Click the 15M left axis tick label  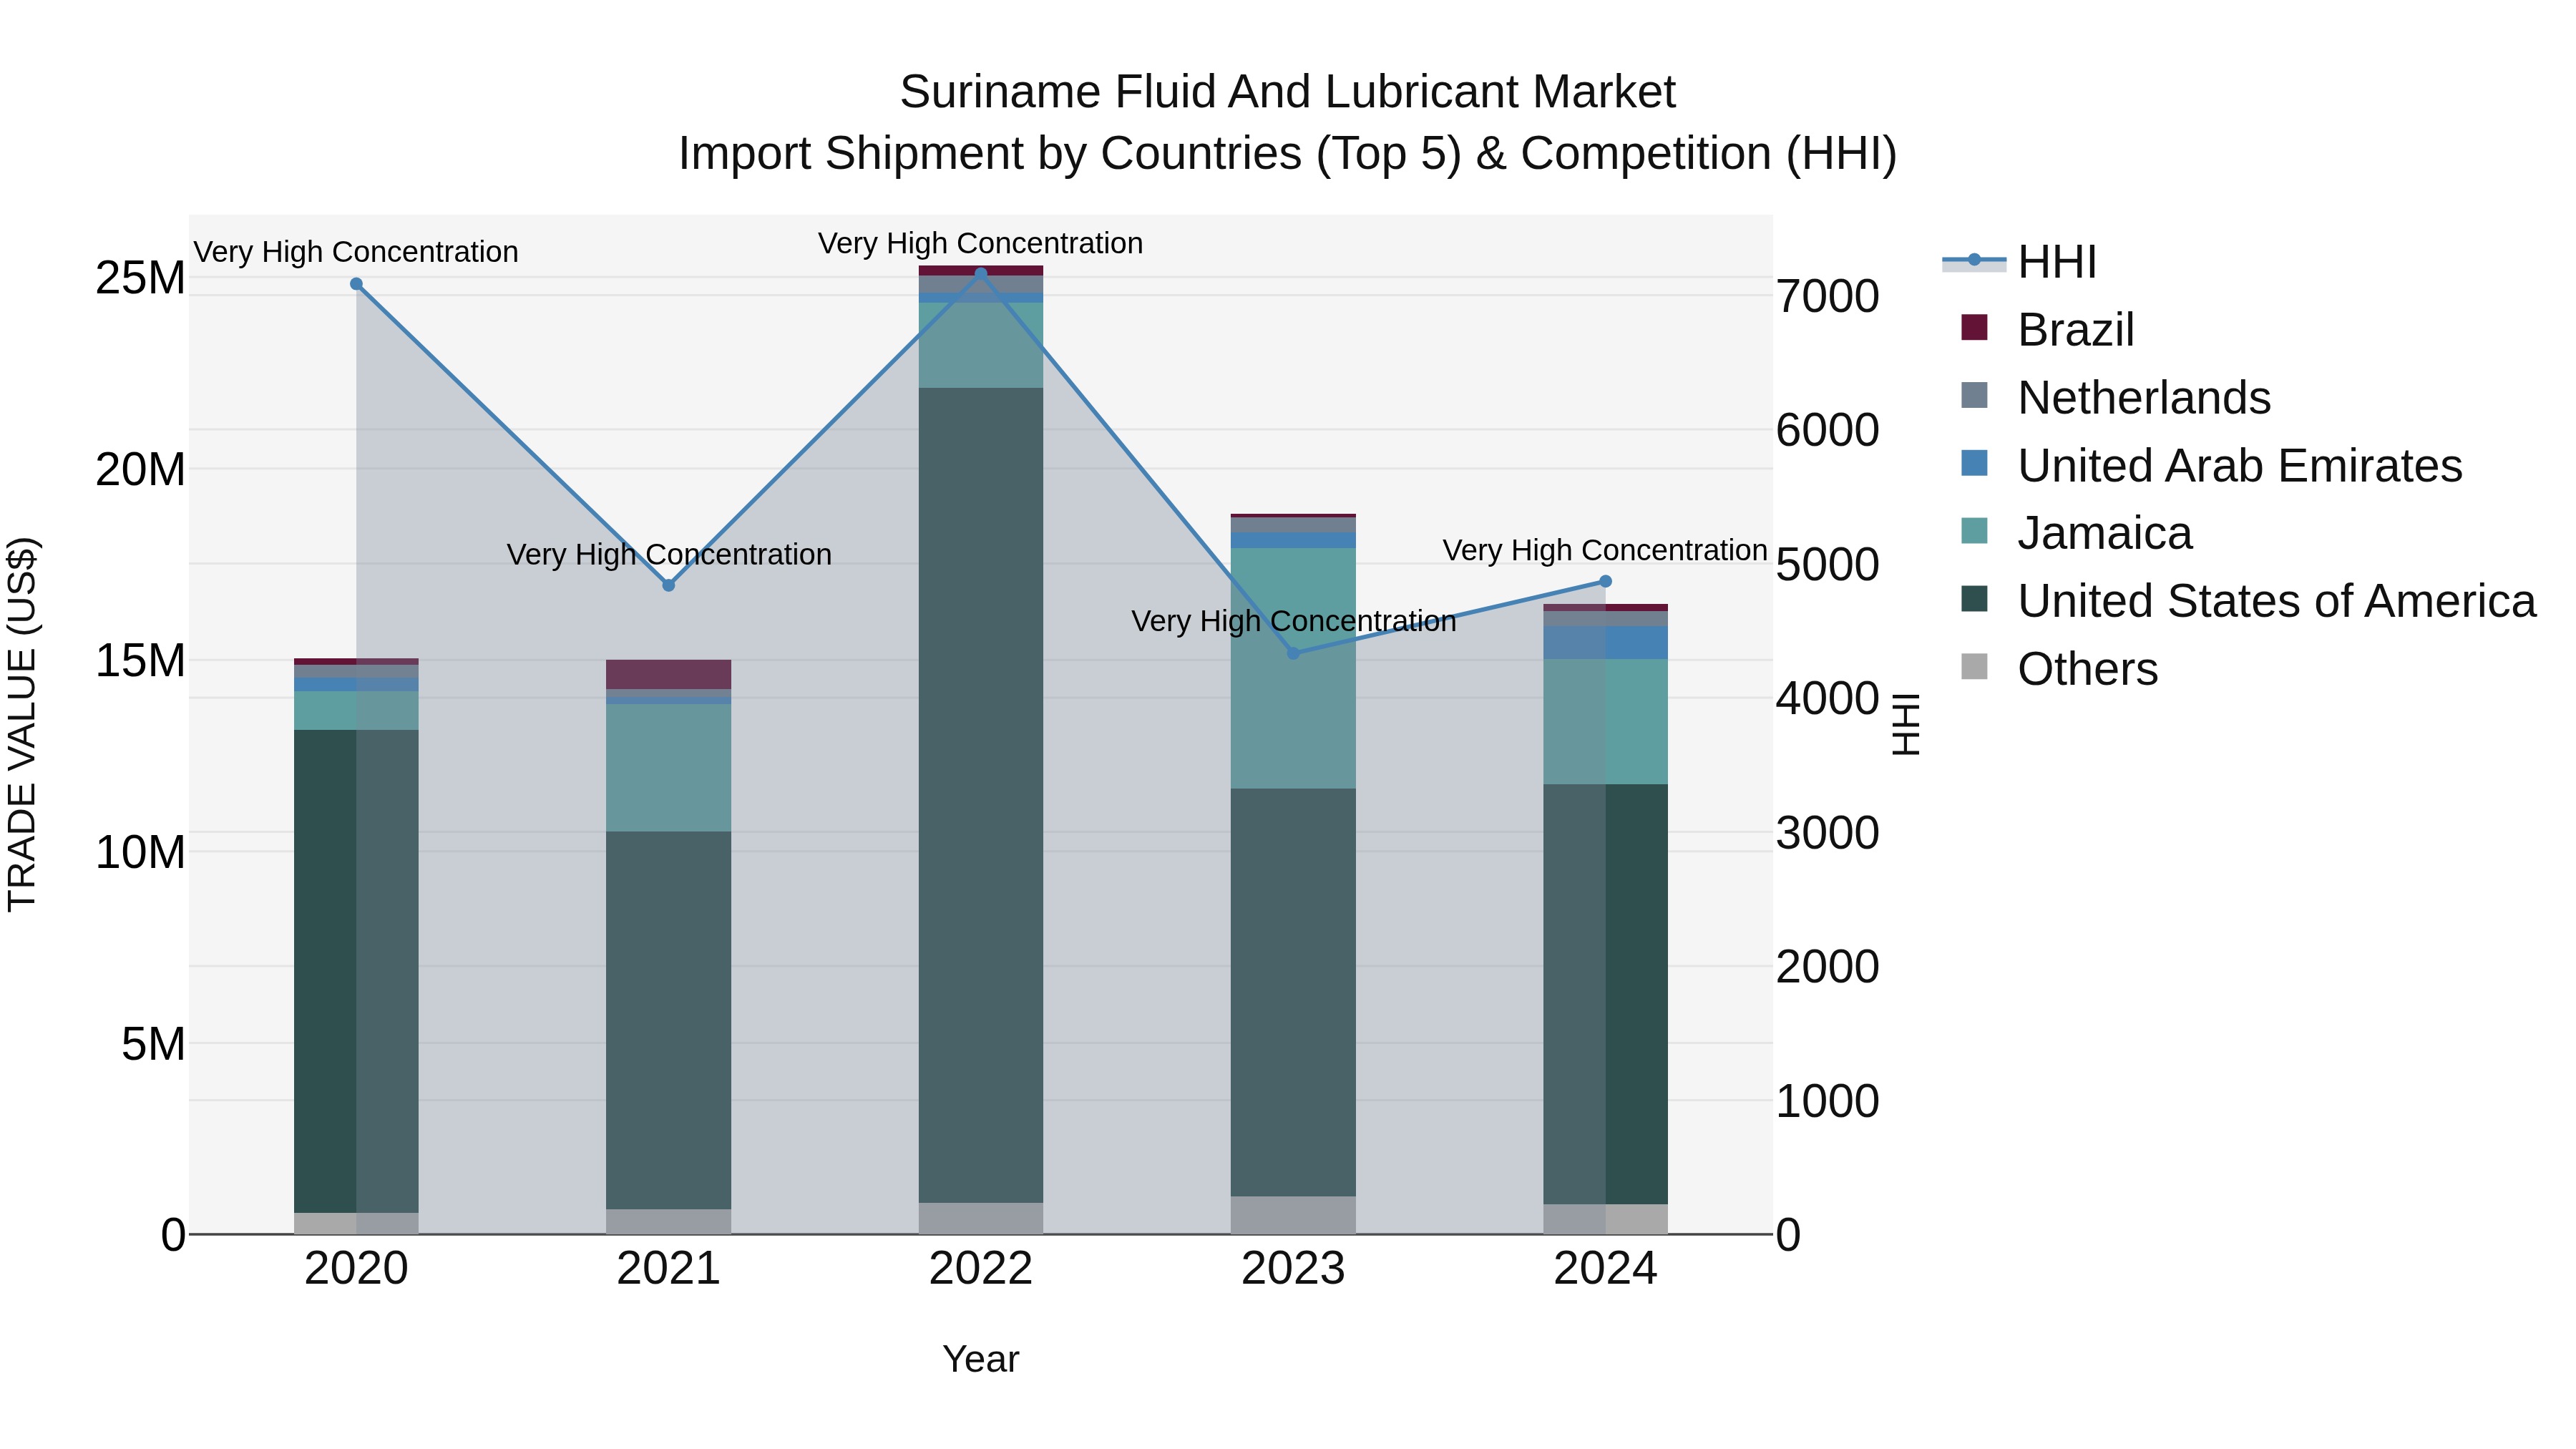pyautogui.click(x=140, y=661)
